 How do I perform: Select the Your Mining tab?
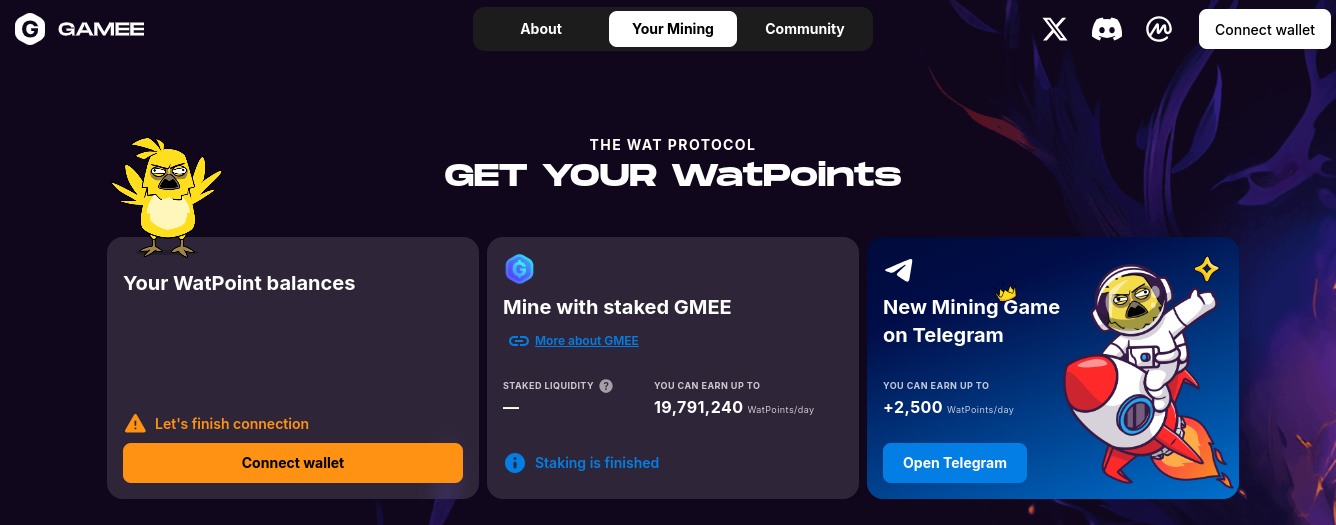click(x=673, y=29)
